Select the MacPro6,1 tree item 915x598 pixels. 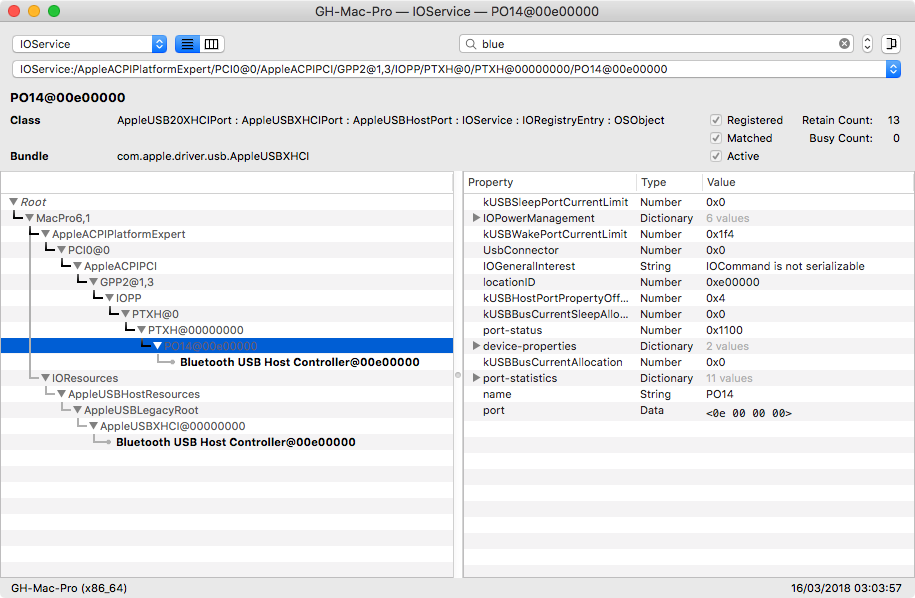click(63, 218)
